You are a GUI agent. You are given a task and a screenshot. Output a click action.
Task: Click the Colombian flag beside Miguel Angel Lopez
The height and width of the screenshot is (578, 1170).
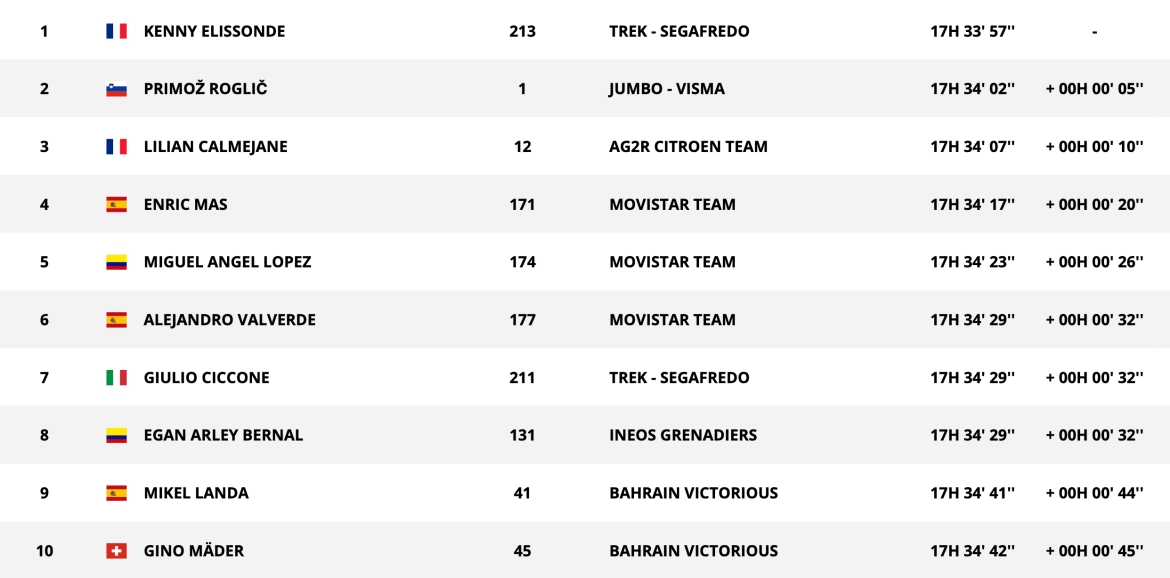pyautogui.click(x=116, y=262)
